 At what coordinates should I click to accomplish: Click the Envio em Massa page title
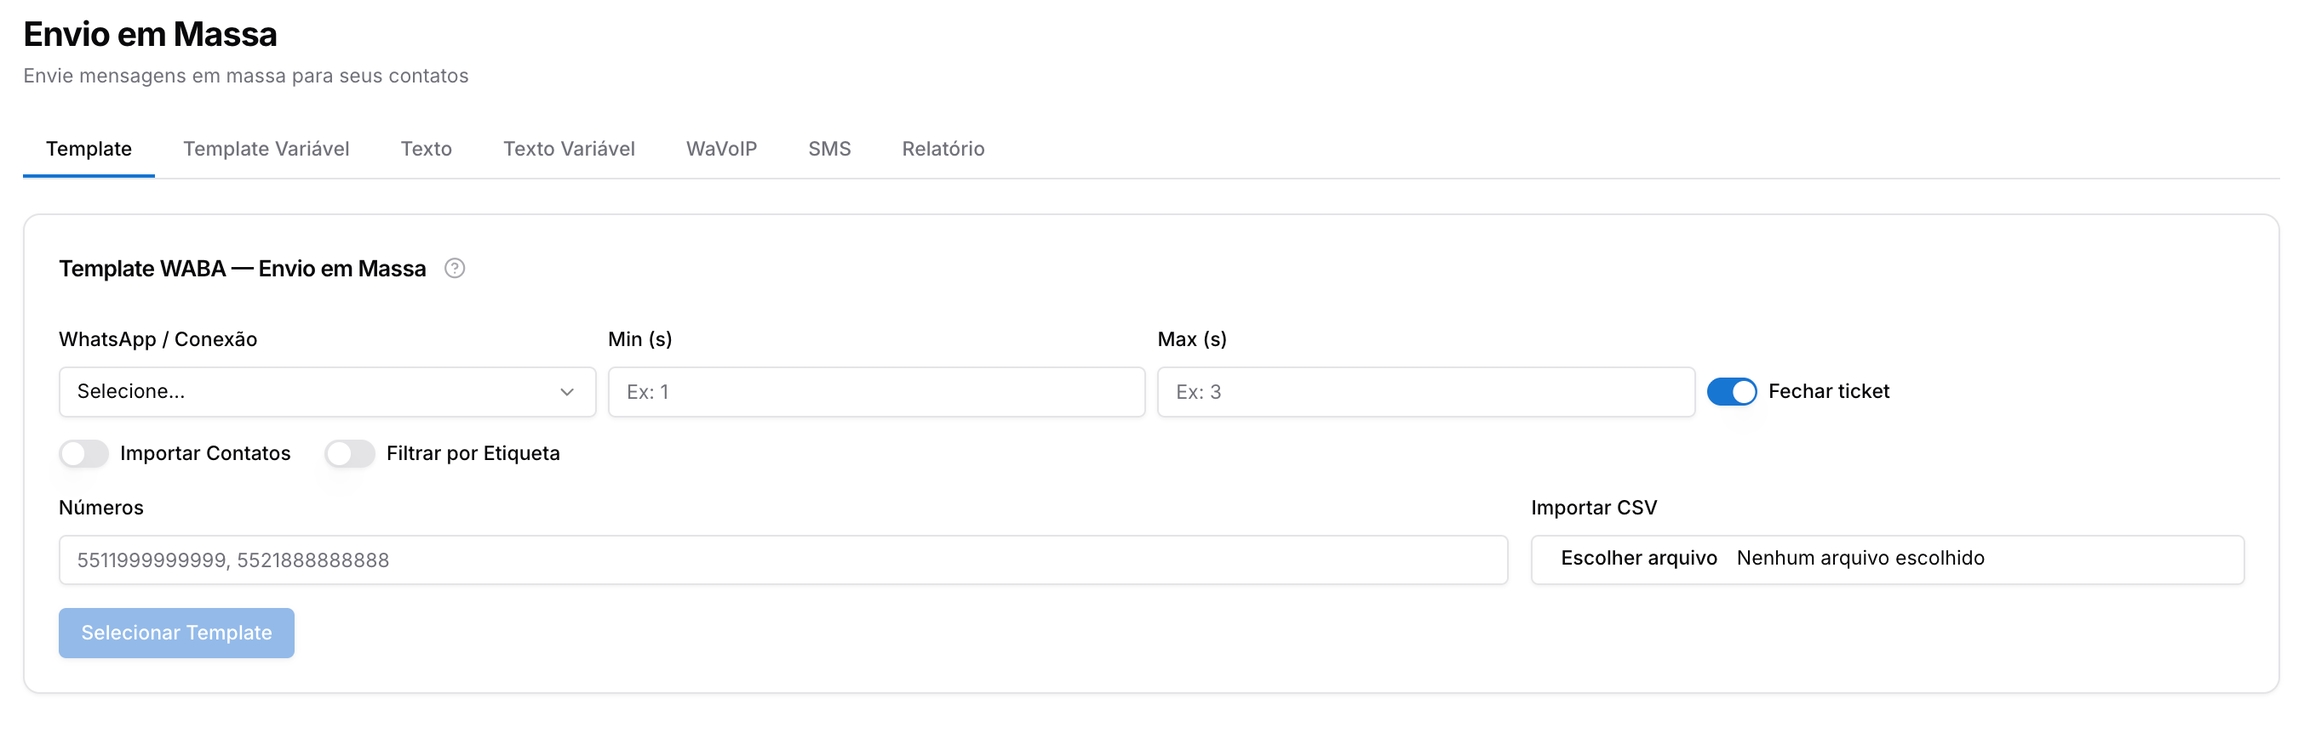pos(150,34)
